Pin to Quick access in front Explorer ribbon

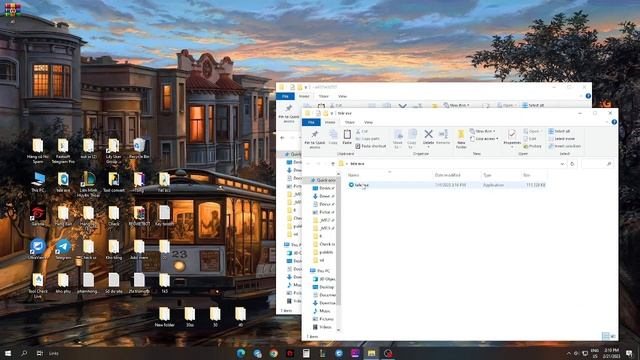pos(314,138)
